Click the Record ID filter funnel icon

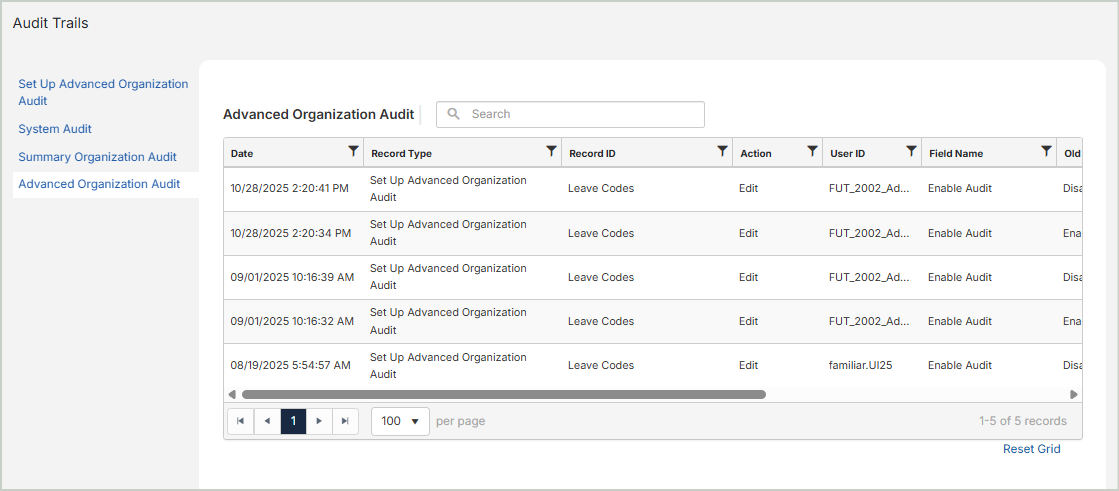click(722, 152)
